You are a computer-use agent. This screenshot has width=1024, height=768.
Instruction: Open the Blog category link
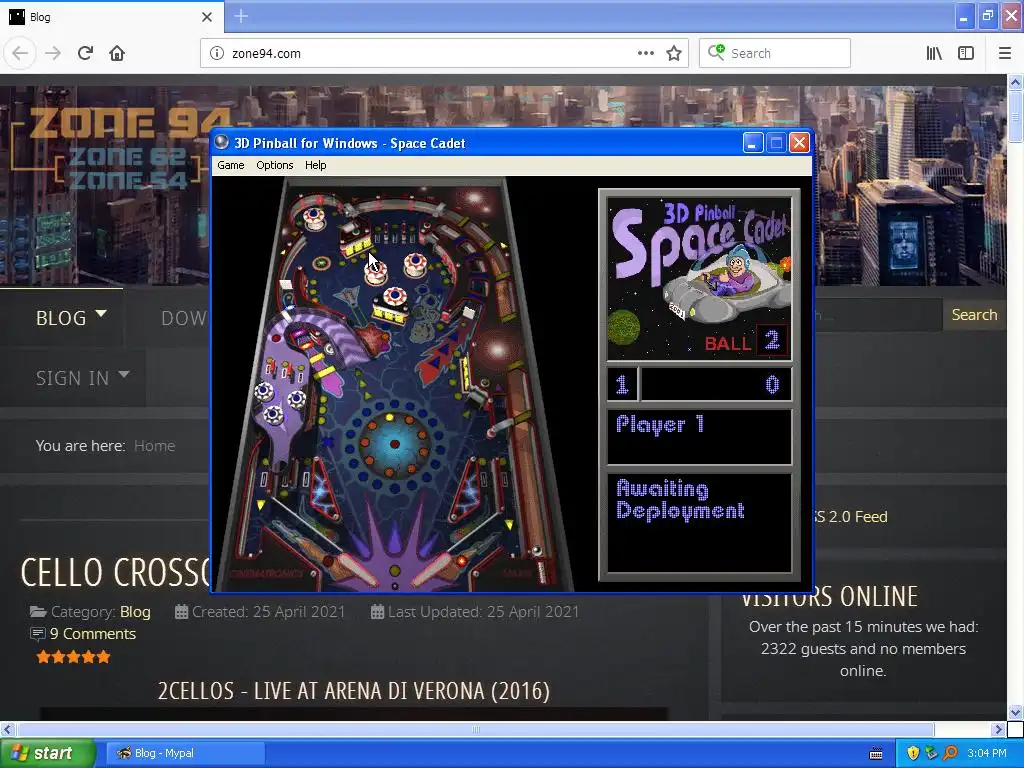tap(135, 612)
